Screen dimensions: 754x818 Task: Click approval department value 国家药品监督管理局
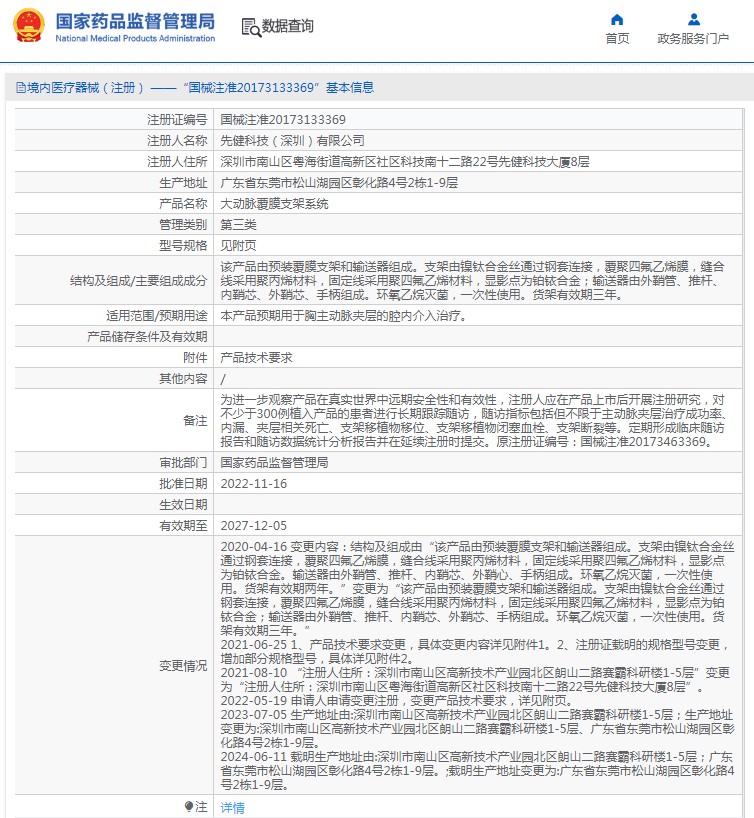pos(274,463)
